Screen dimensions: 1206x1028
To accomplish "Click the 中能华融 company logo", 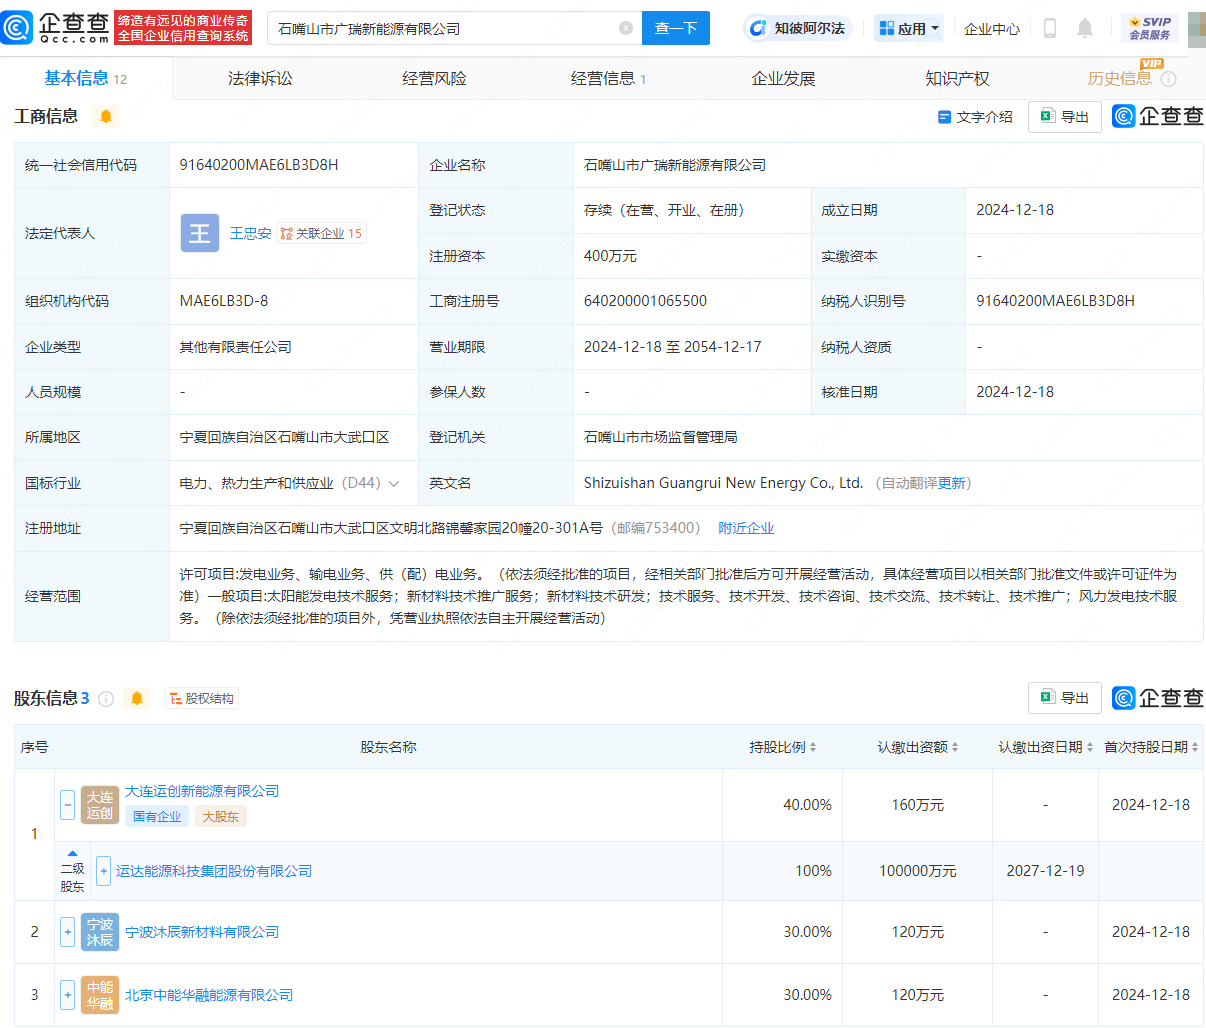I will 100,995.
